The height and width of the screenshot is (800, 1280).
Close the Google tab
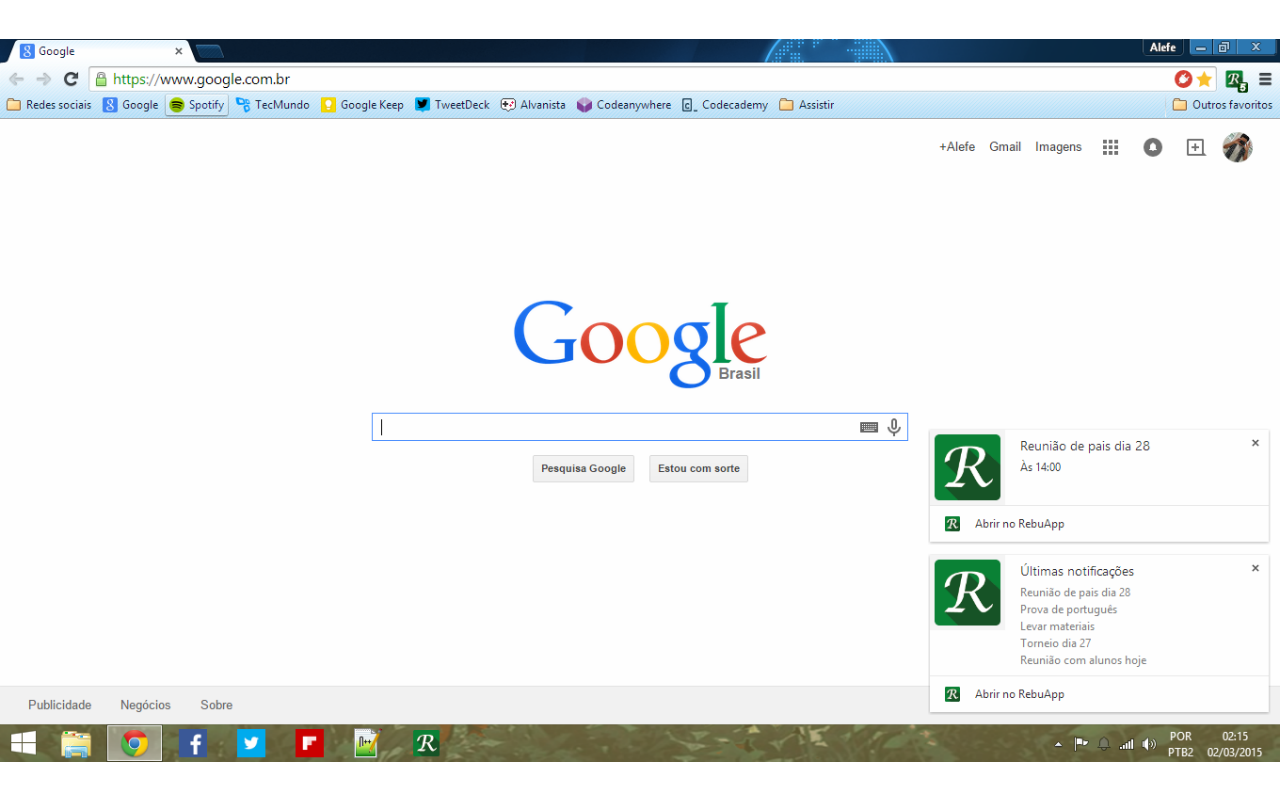pyautogui.click(x=179, y=51)
